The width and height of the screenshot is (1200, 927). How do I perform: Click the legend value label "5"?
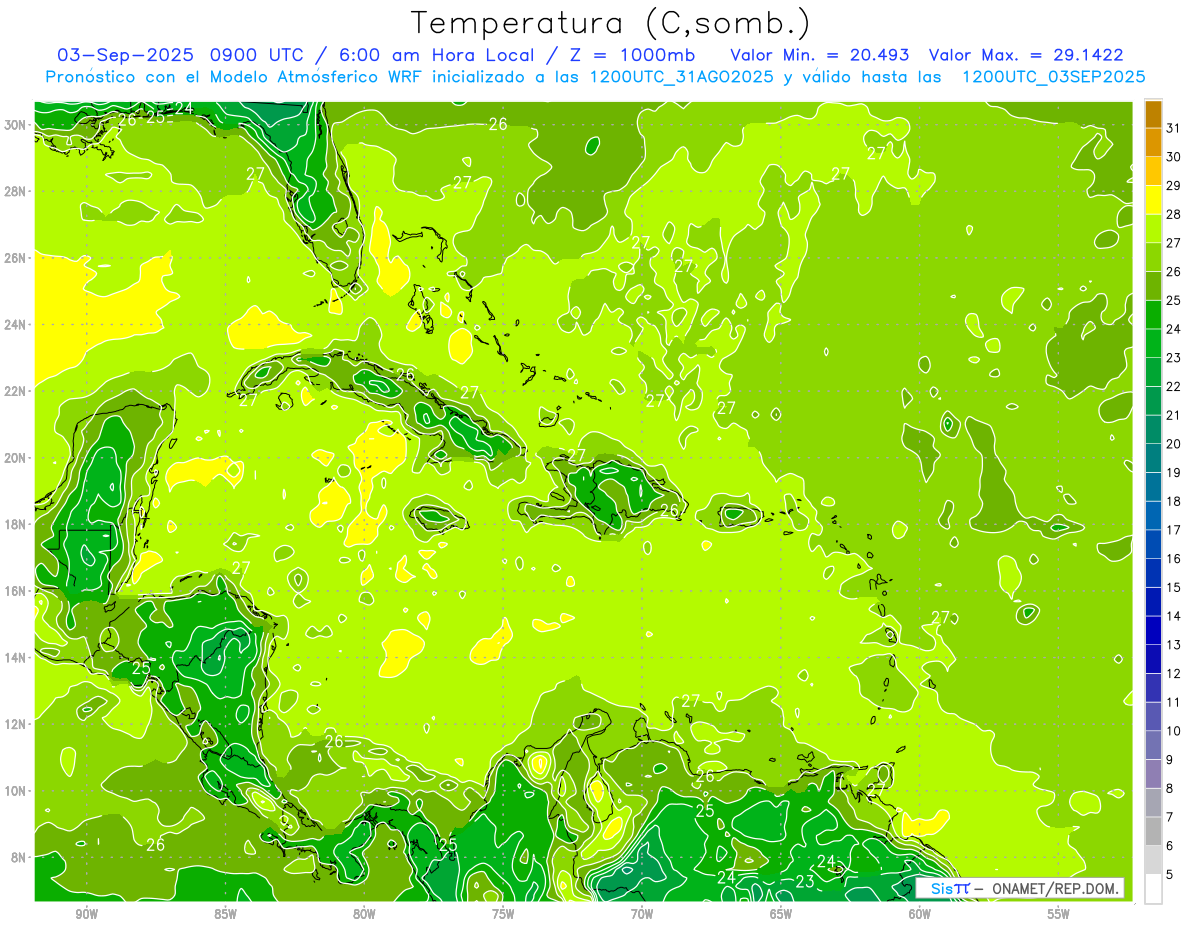[1170, 875]
